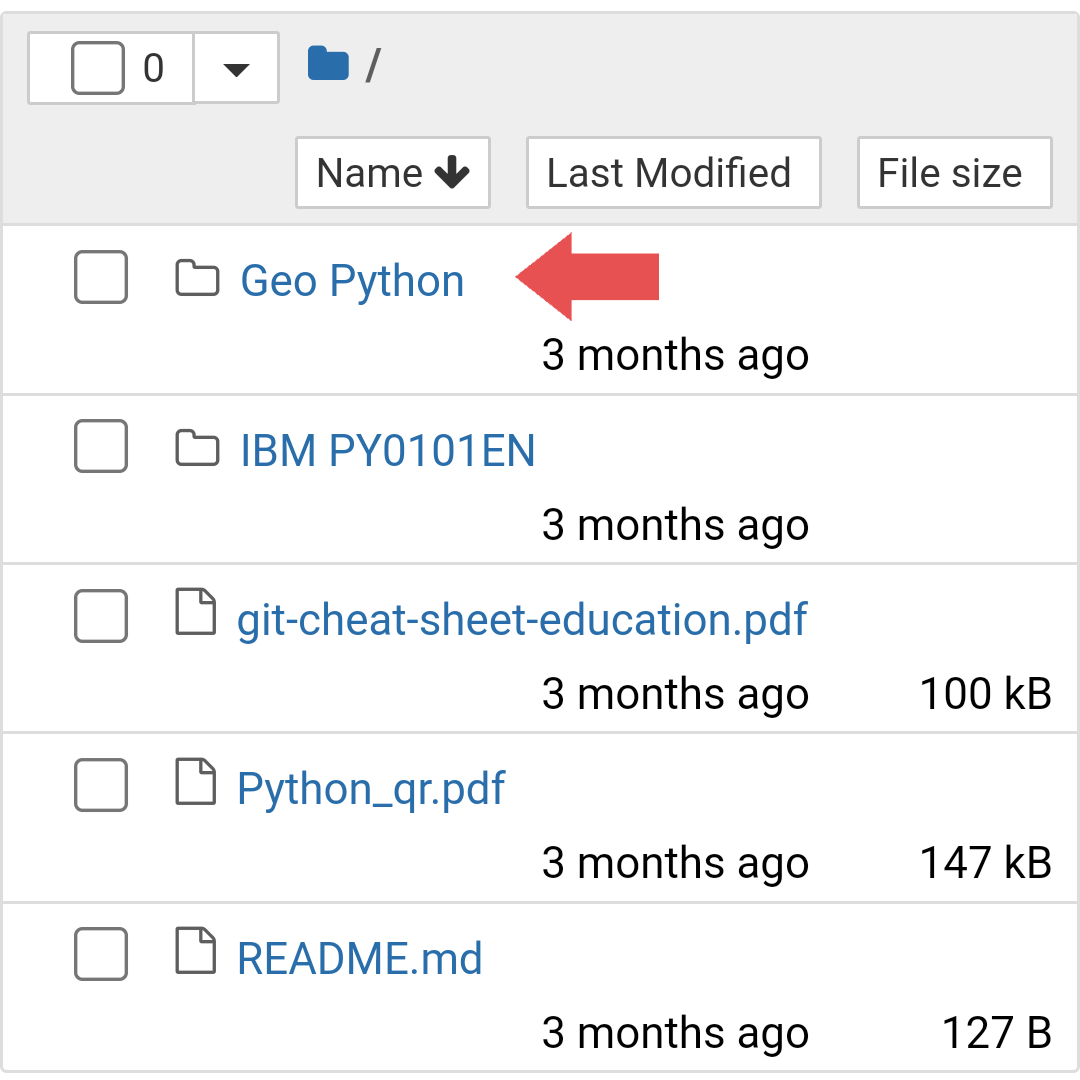Click the folder icon next to Geo Python
Screen dimensions: 1080x1080
(x=197, y=280)
